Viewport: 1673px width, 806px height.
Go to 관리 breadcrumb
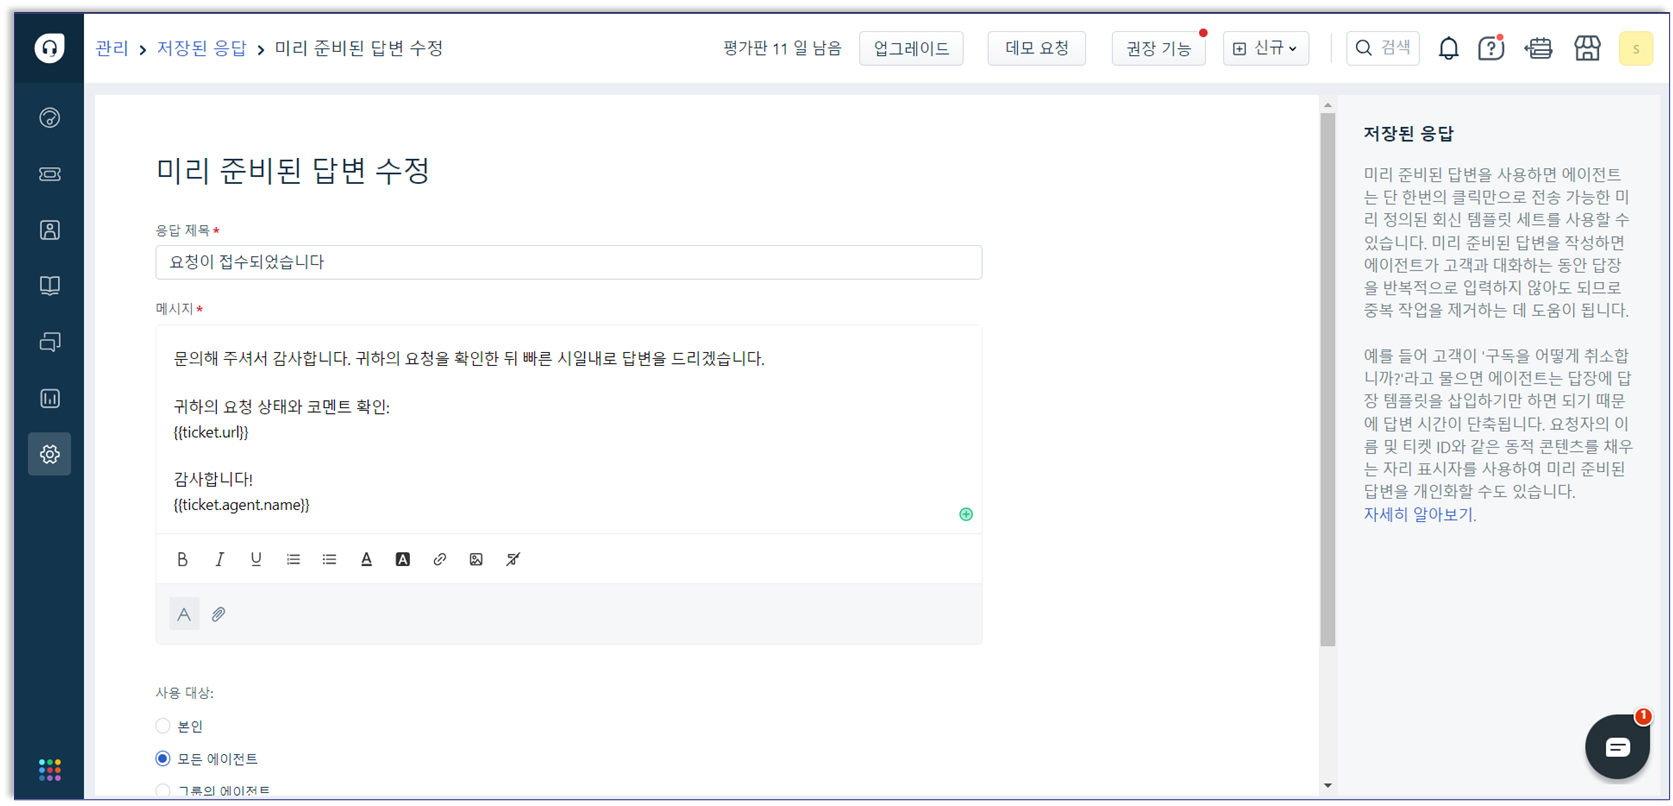[x=112, y=48]
